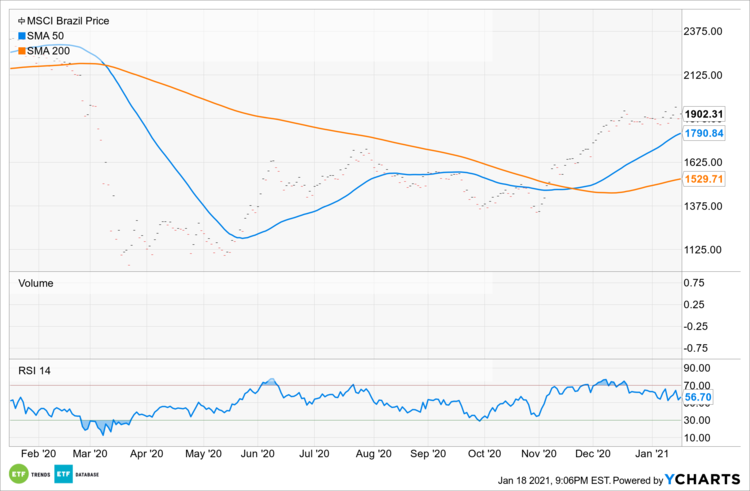Select the SMA 50 legend label
The image size is (750, 491).
point(46,35)
